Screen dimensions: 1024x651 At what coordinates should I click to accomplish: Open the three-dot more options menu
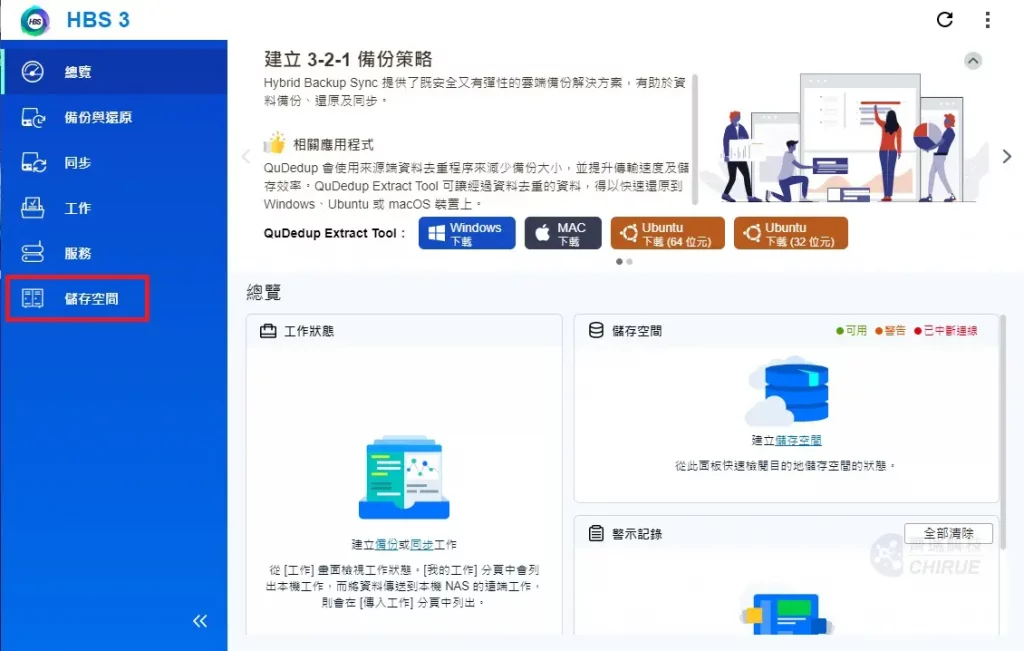click(987, 20)
